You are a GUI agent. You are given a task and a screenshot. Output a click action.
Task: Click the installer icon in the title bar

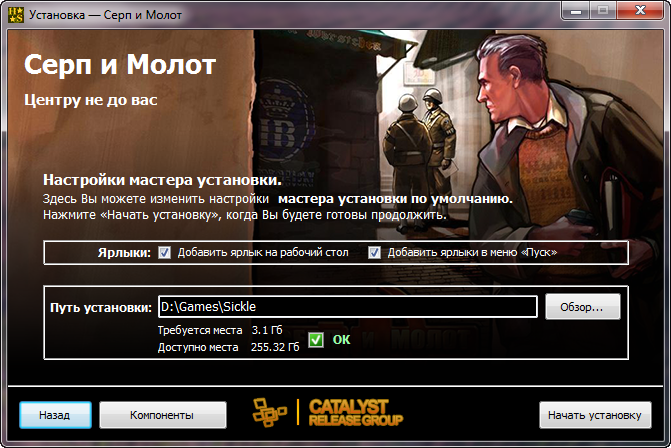click(16, 14)
